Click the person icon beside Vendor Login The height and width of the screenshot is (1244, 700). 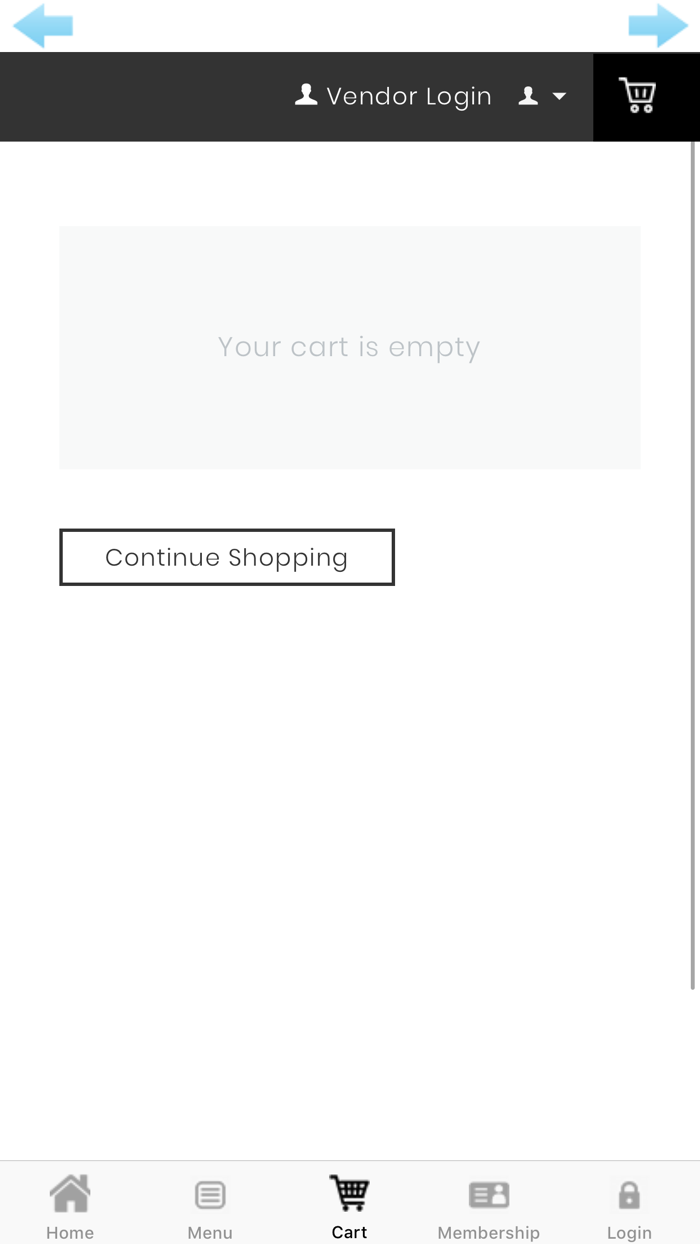(306, 95)
